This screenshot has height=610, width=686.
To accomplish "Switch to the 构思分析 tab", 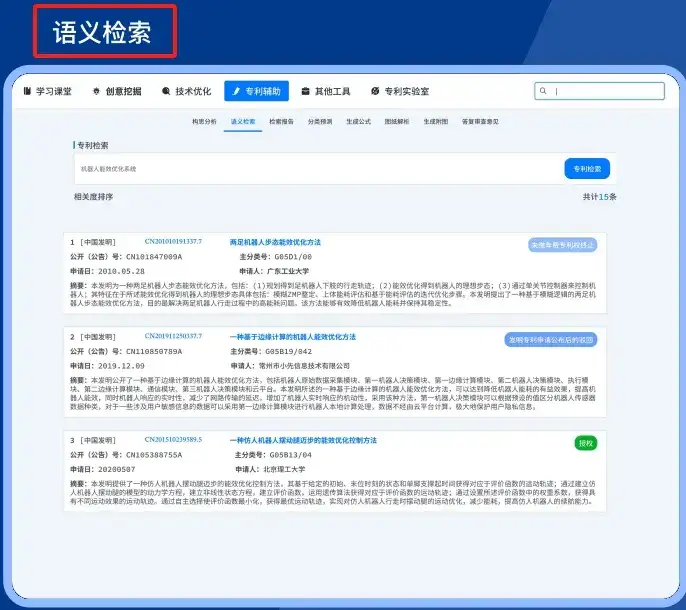I will (204, 121).
